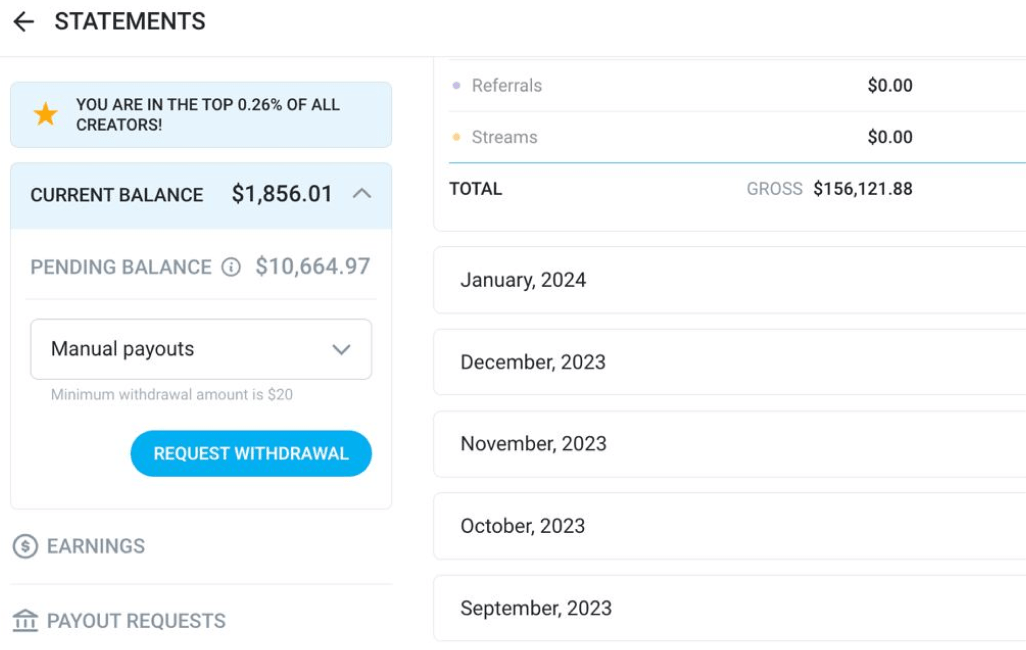Viewport: 1026px width, 650px height.
Task: Click the bank Payout Requests icon
Action: pyautogui.click(x=26, y=621)
